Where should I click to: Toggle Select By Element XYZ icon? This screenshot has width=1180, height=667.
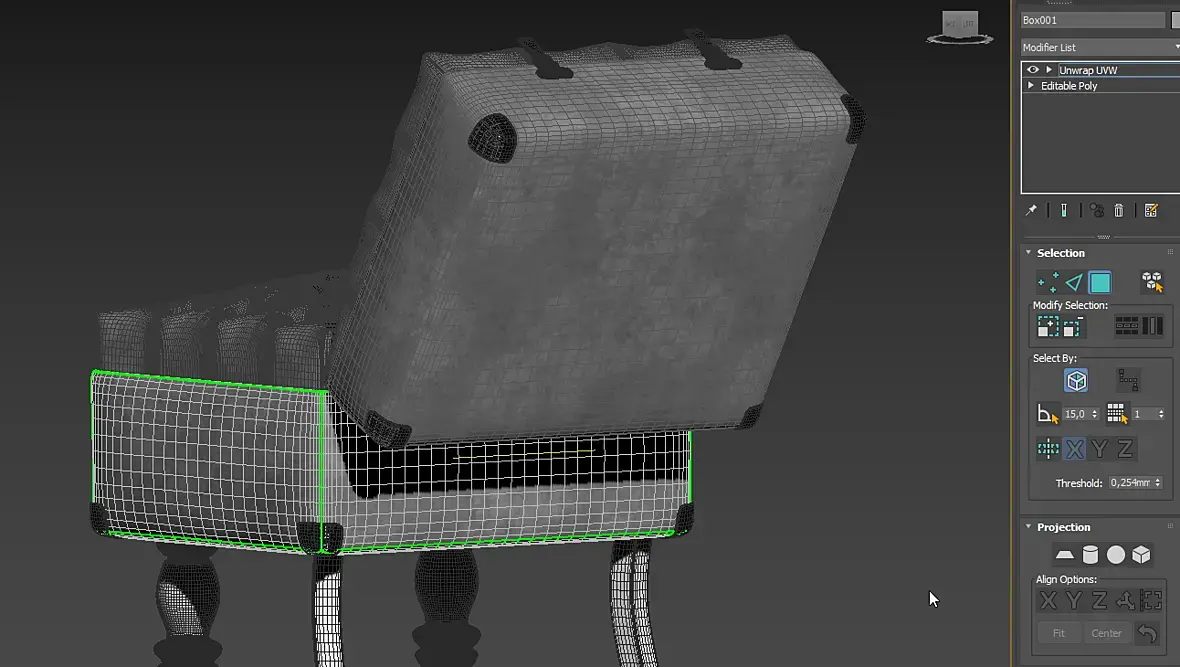[x=1151, y=282]
